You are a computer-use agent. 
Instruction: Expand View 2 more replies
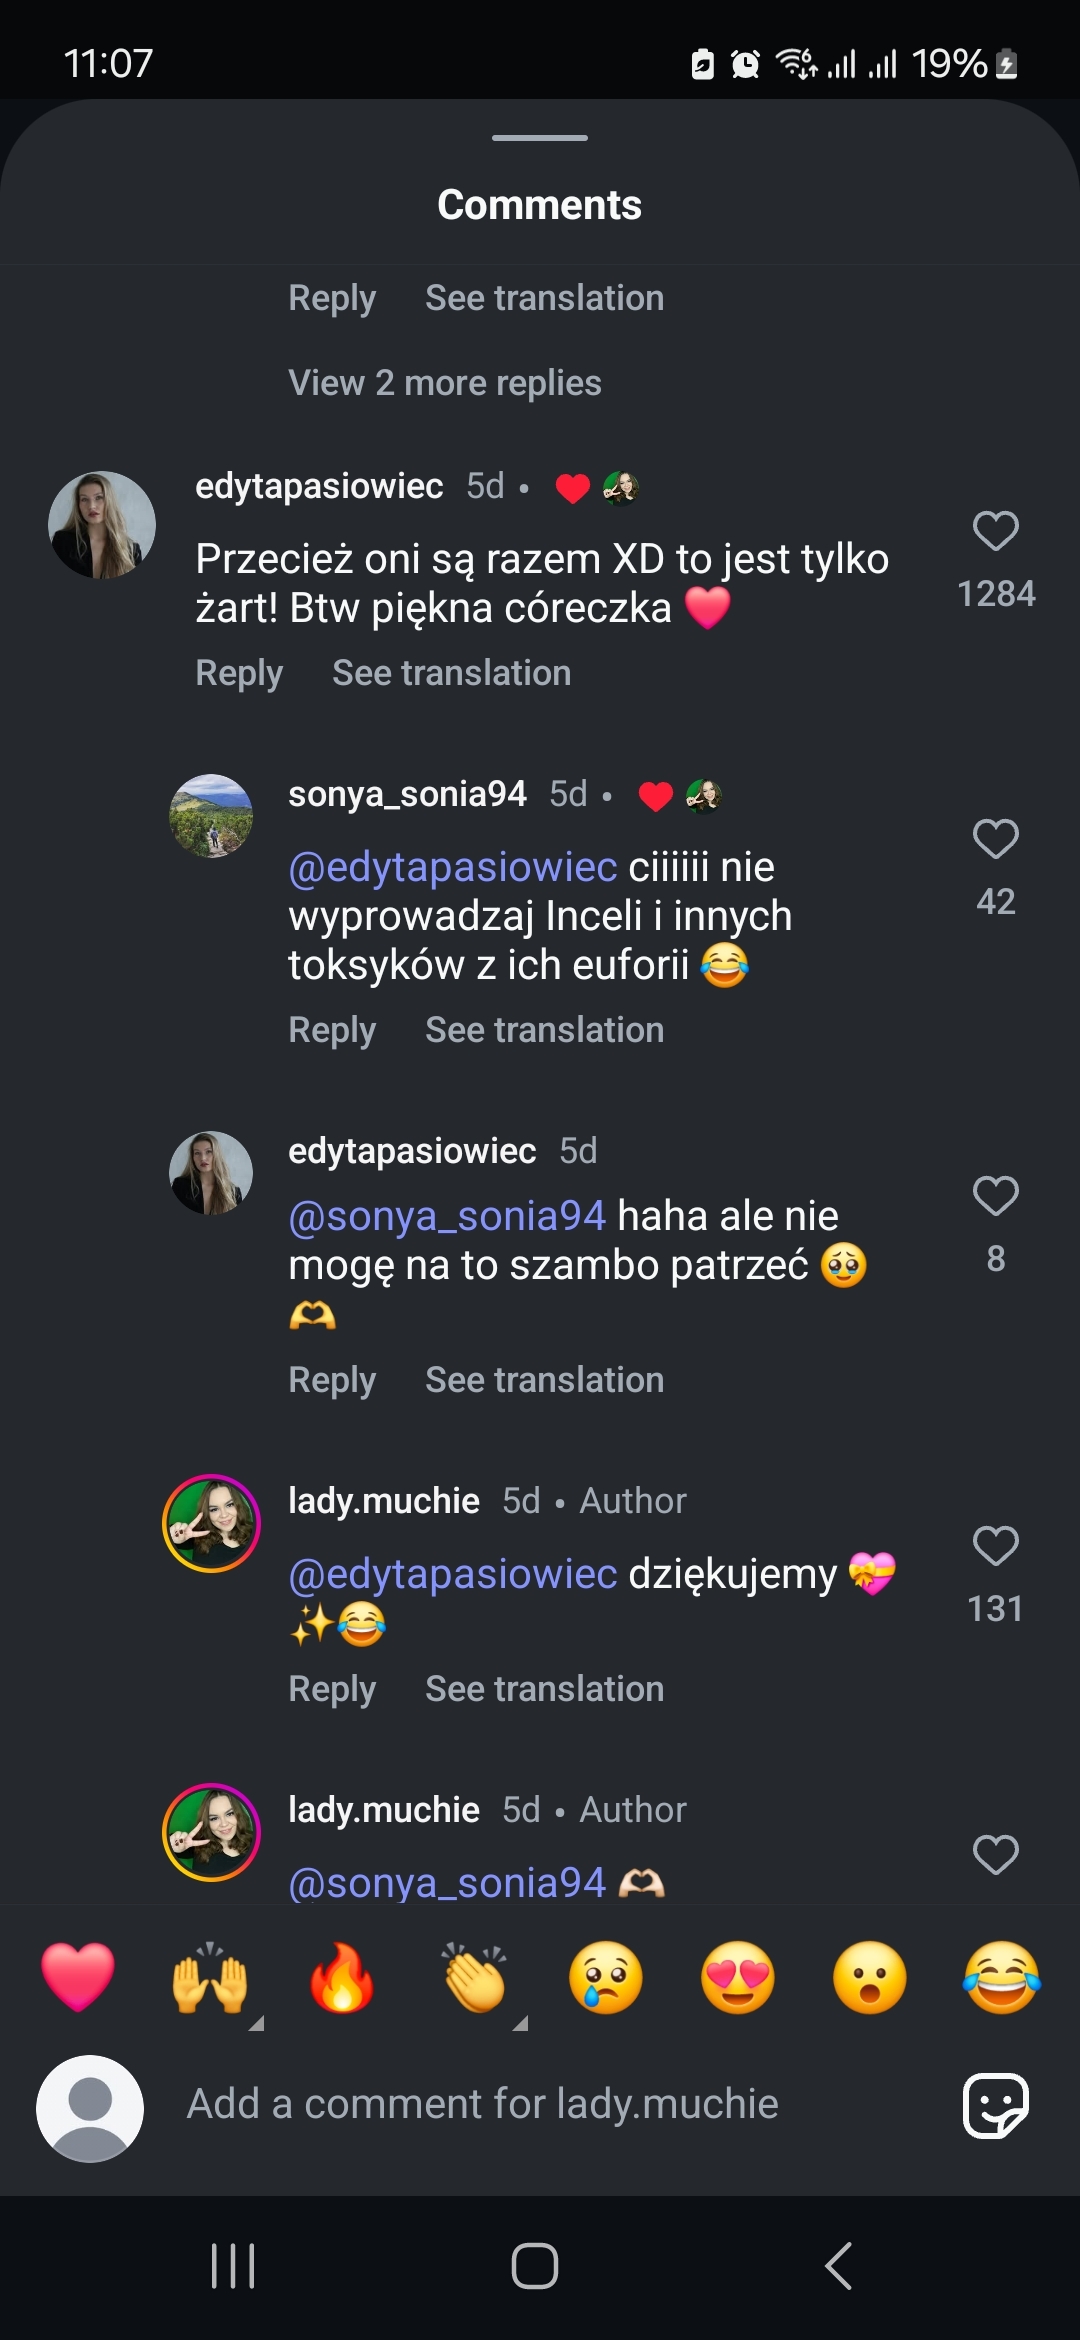444,383
